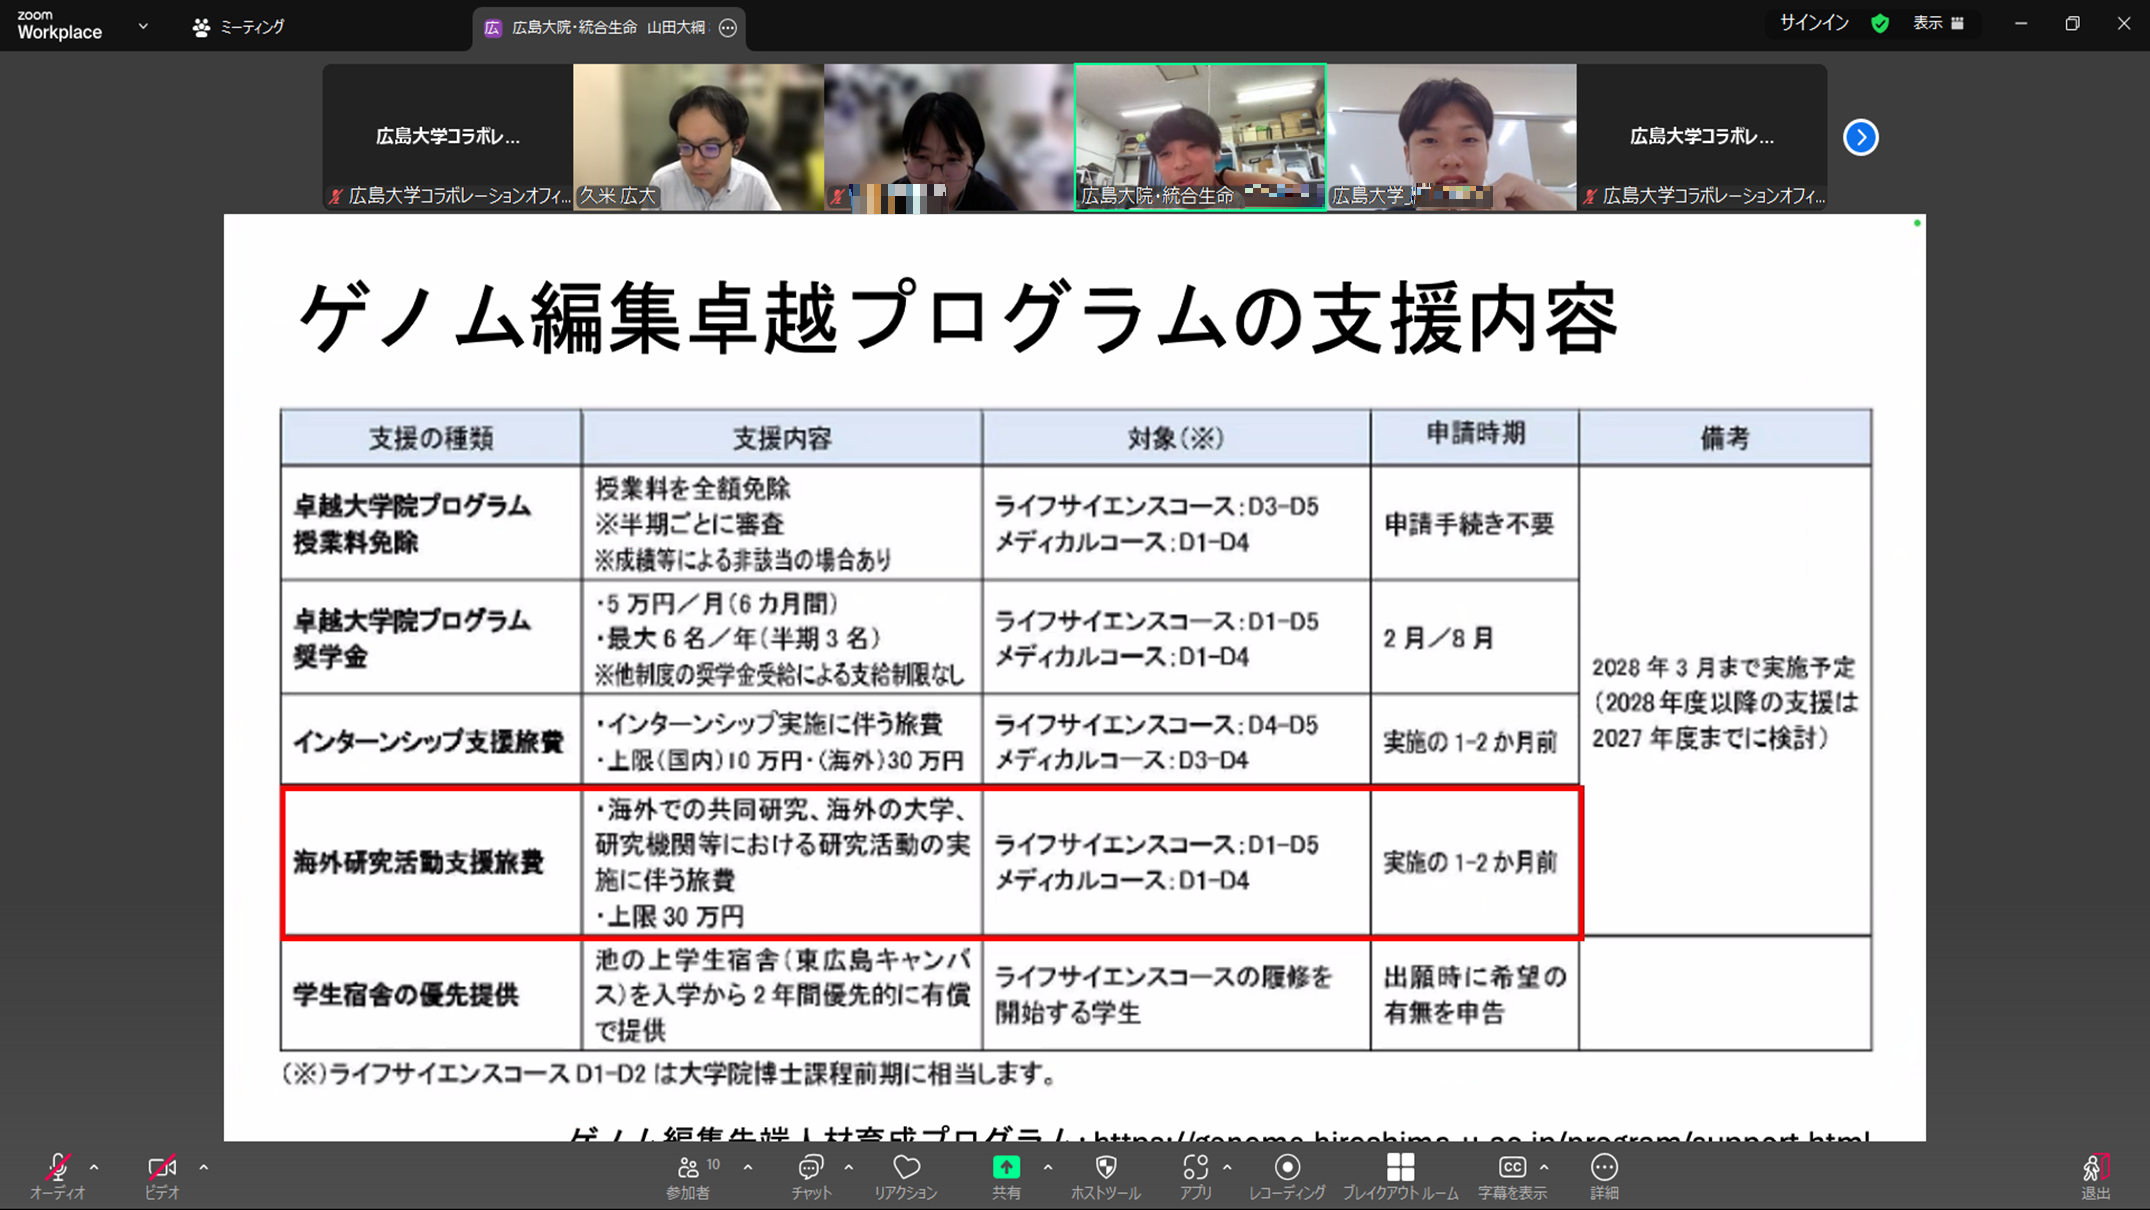
Task: Open Reactions heart icon
Action: click(x=906, y=1168)
